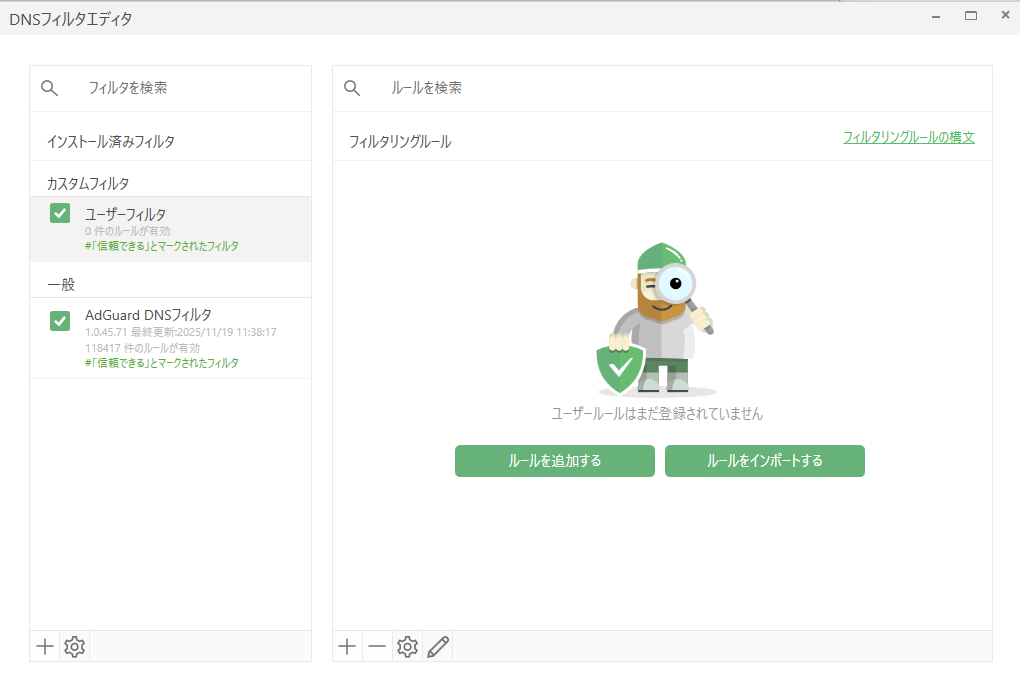This screenshot has width=1020, height=690.
Task: Disable the AdGuard DNSフィルタ checkbox
Action: pyautogui.click(x=60, y=321)
